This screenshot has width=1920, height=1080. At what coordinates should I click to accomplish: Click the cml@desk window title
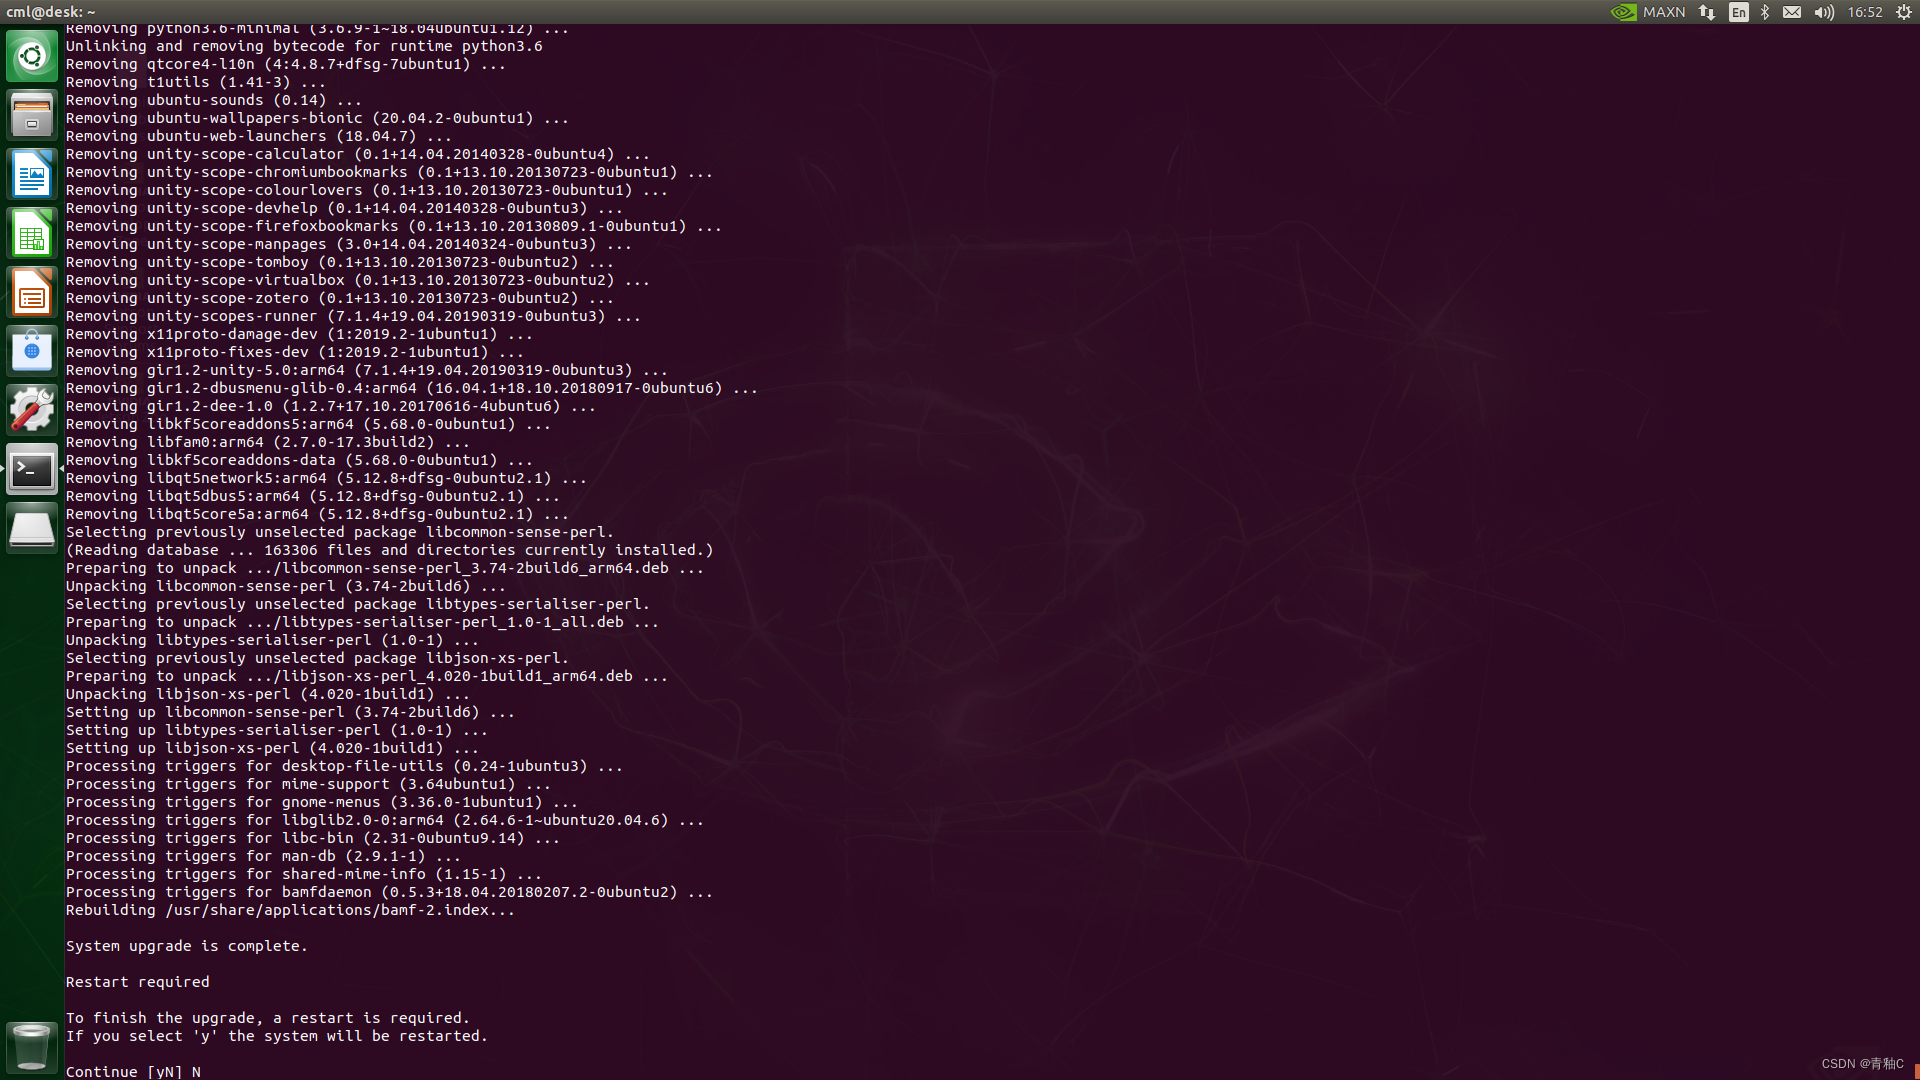point(50,12)
